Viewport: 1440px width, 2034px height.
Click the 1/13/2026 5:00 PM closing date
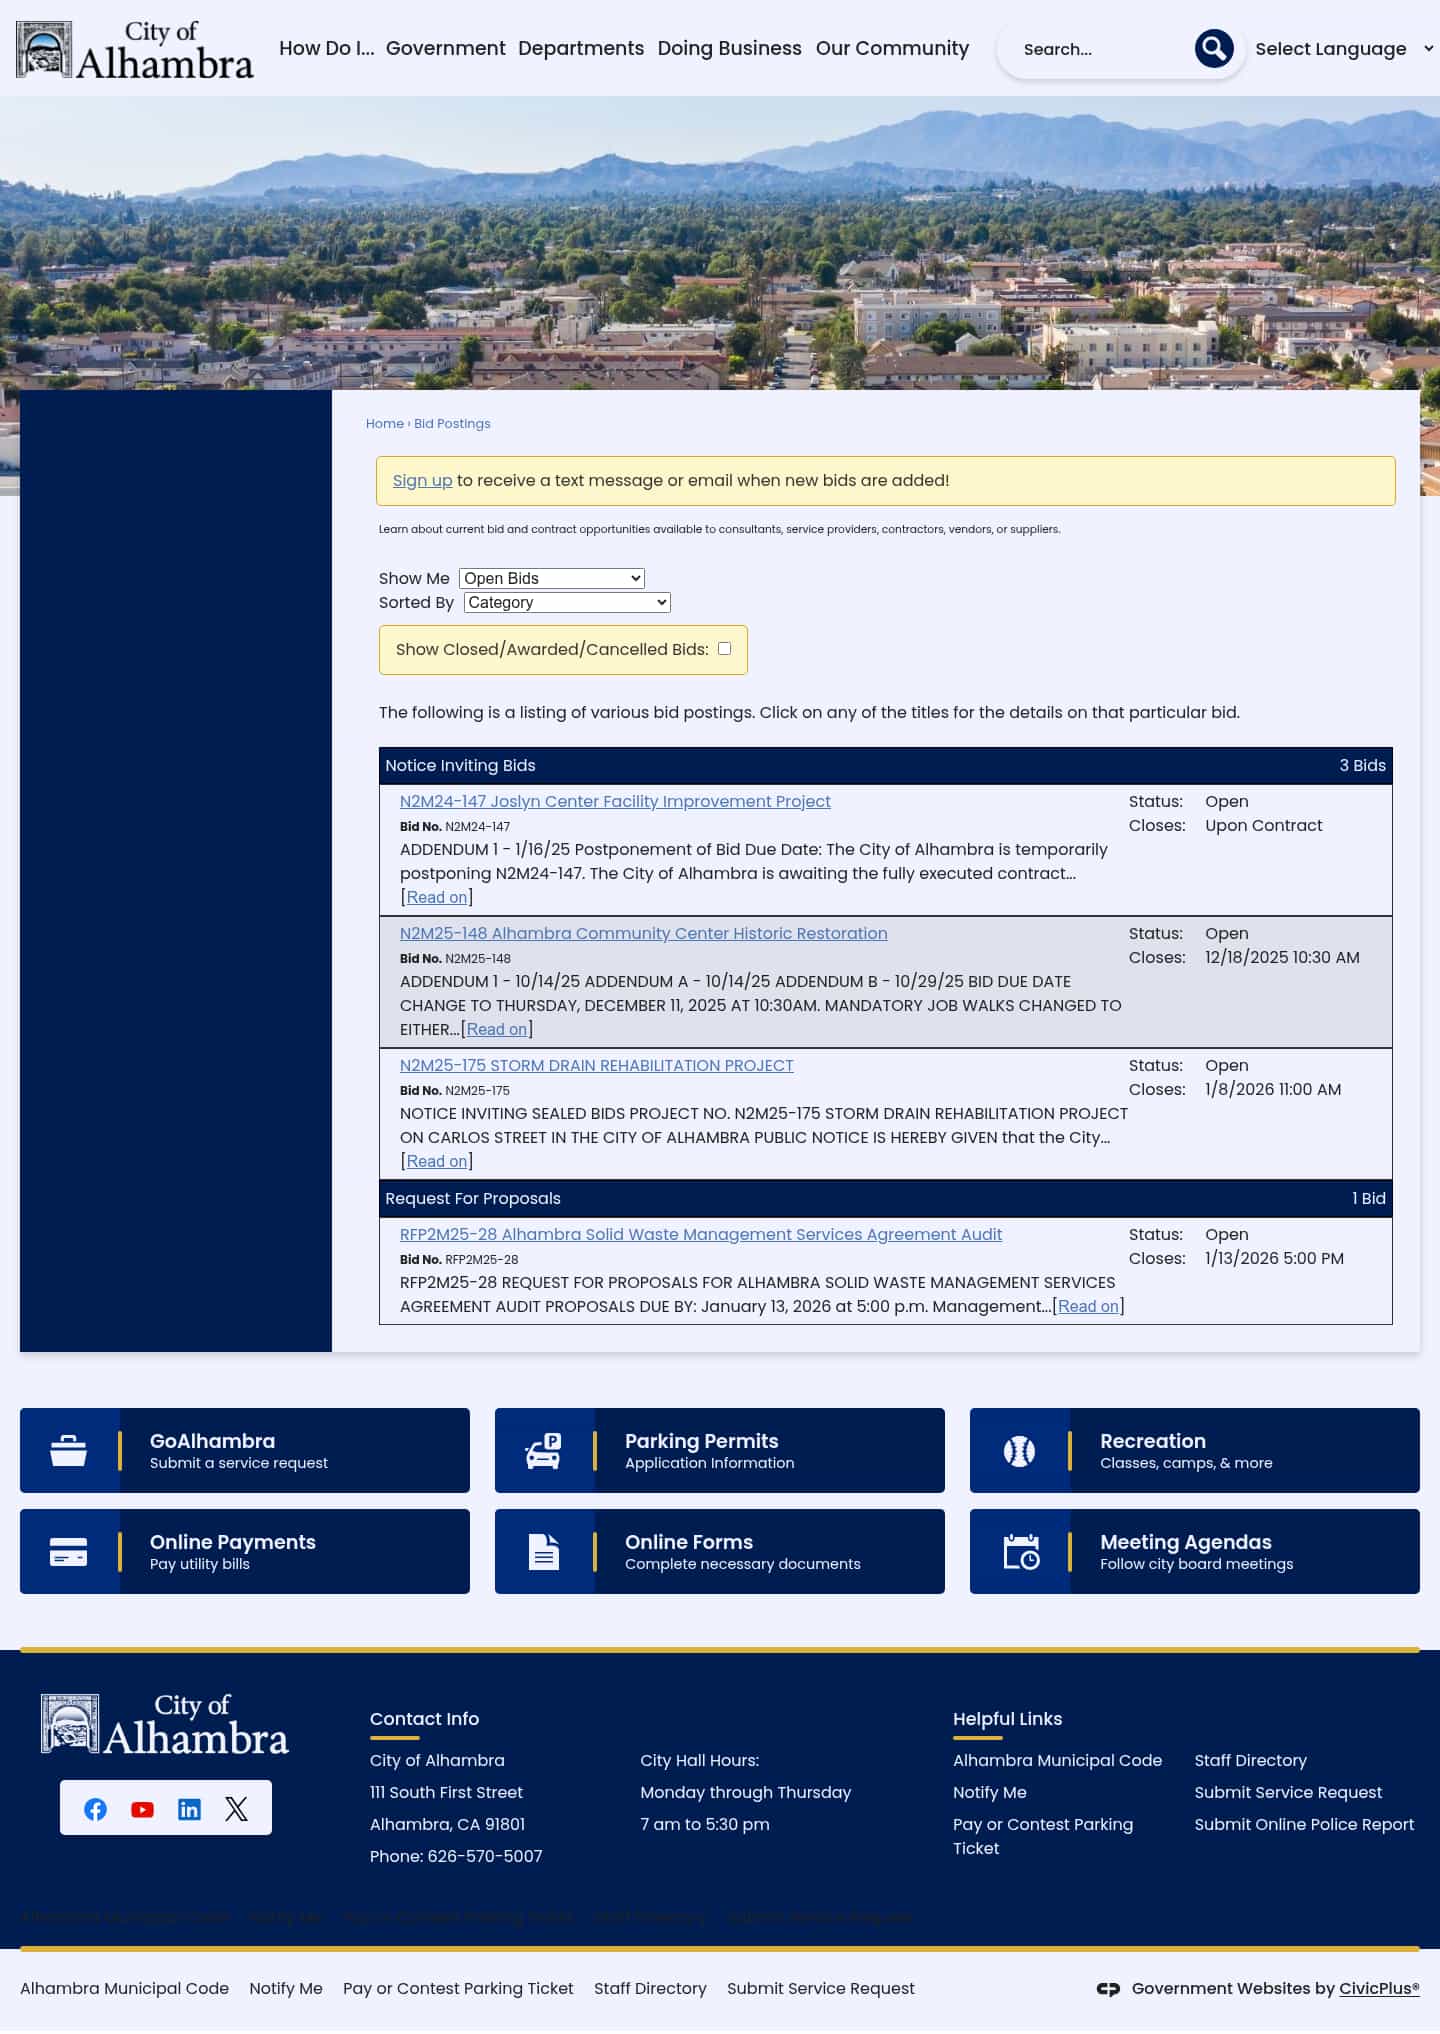point(1274,1258)
